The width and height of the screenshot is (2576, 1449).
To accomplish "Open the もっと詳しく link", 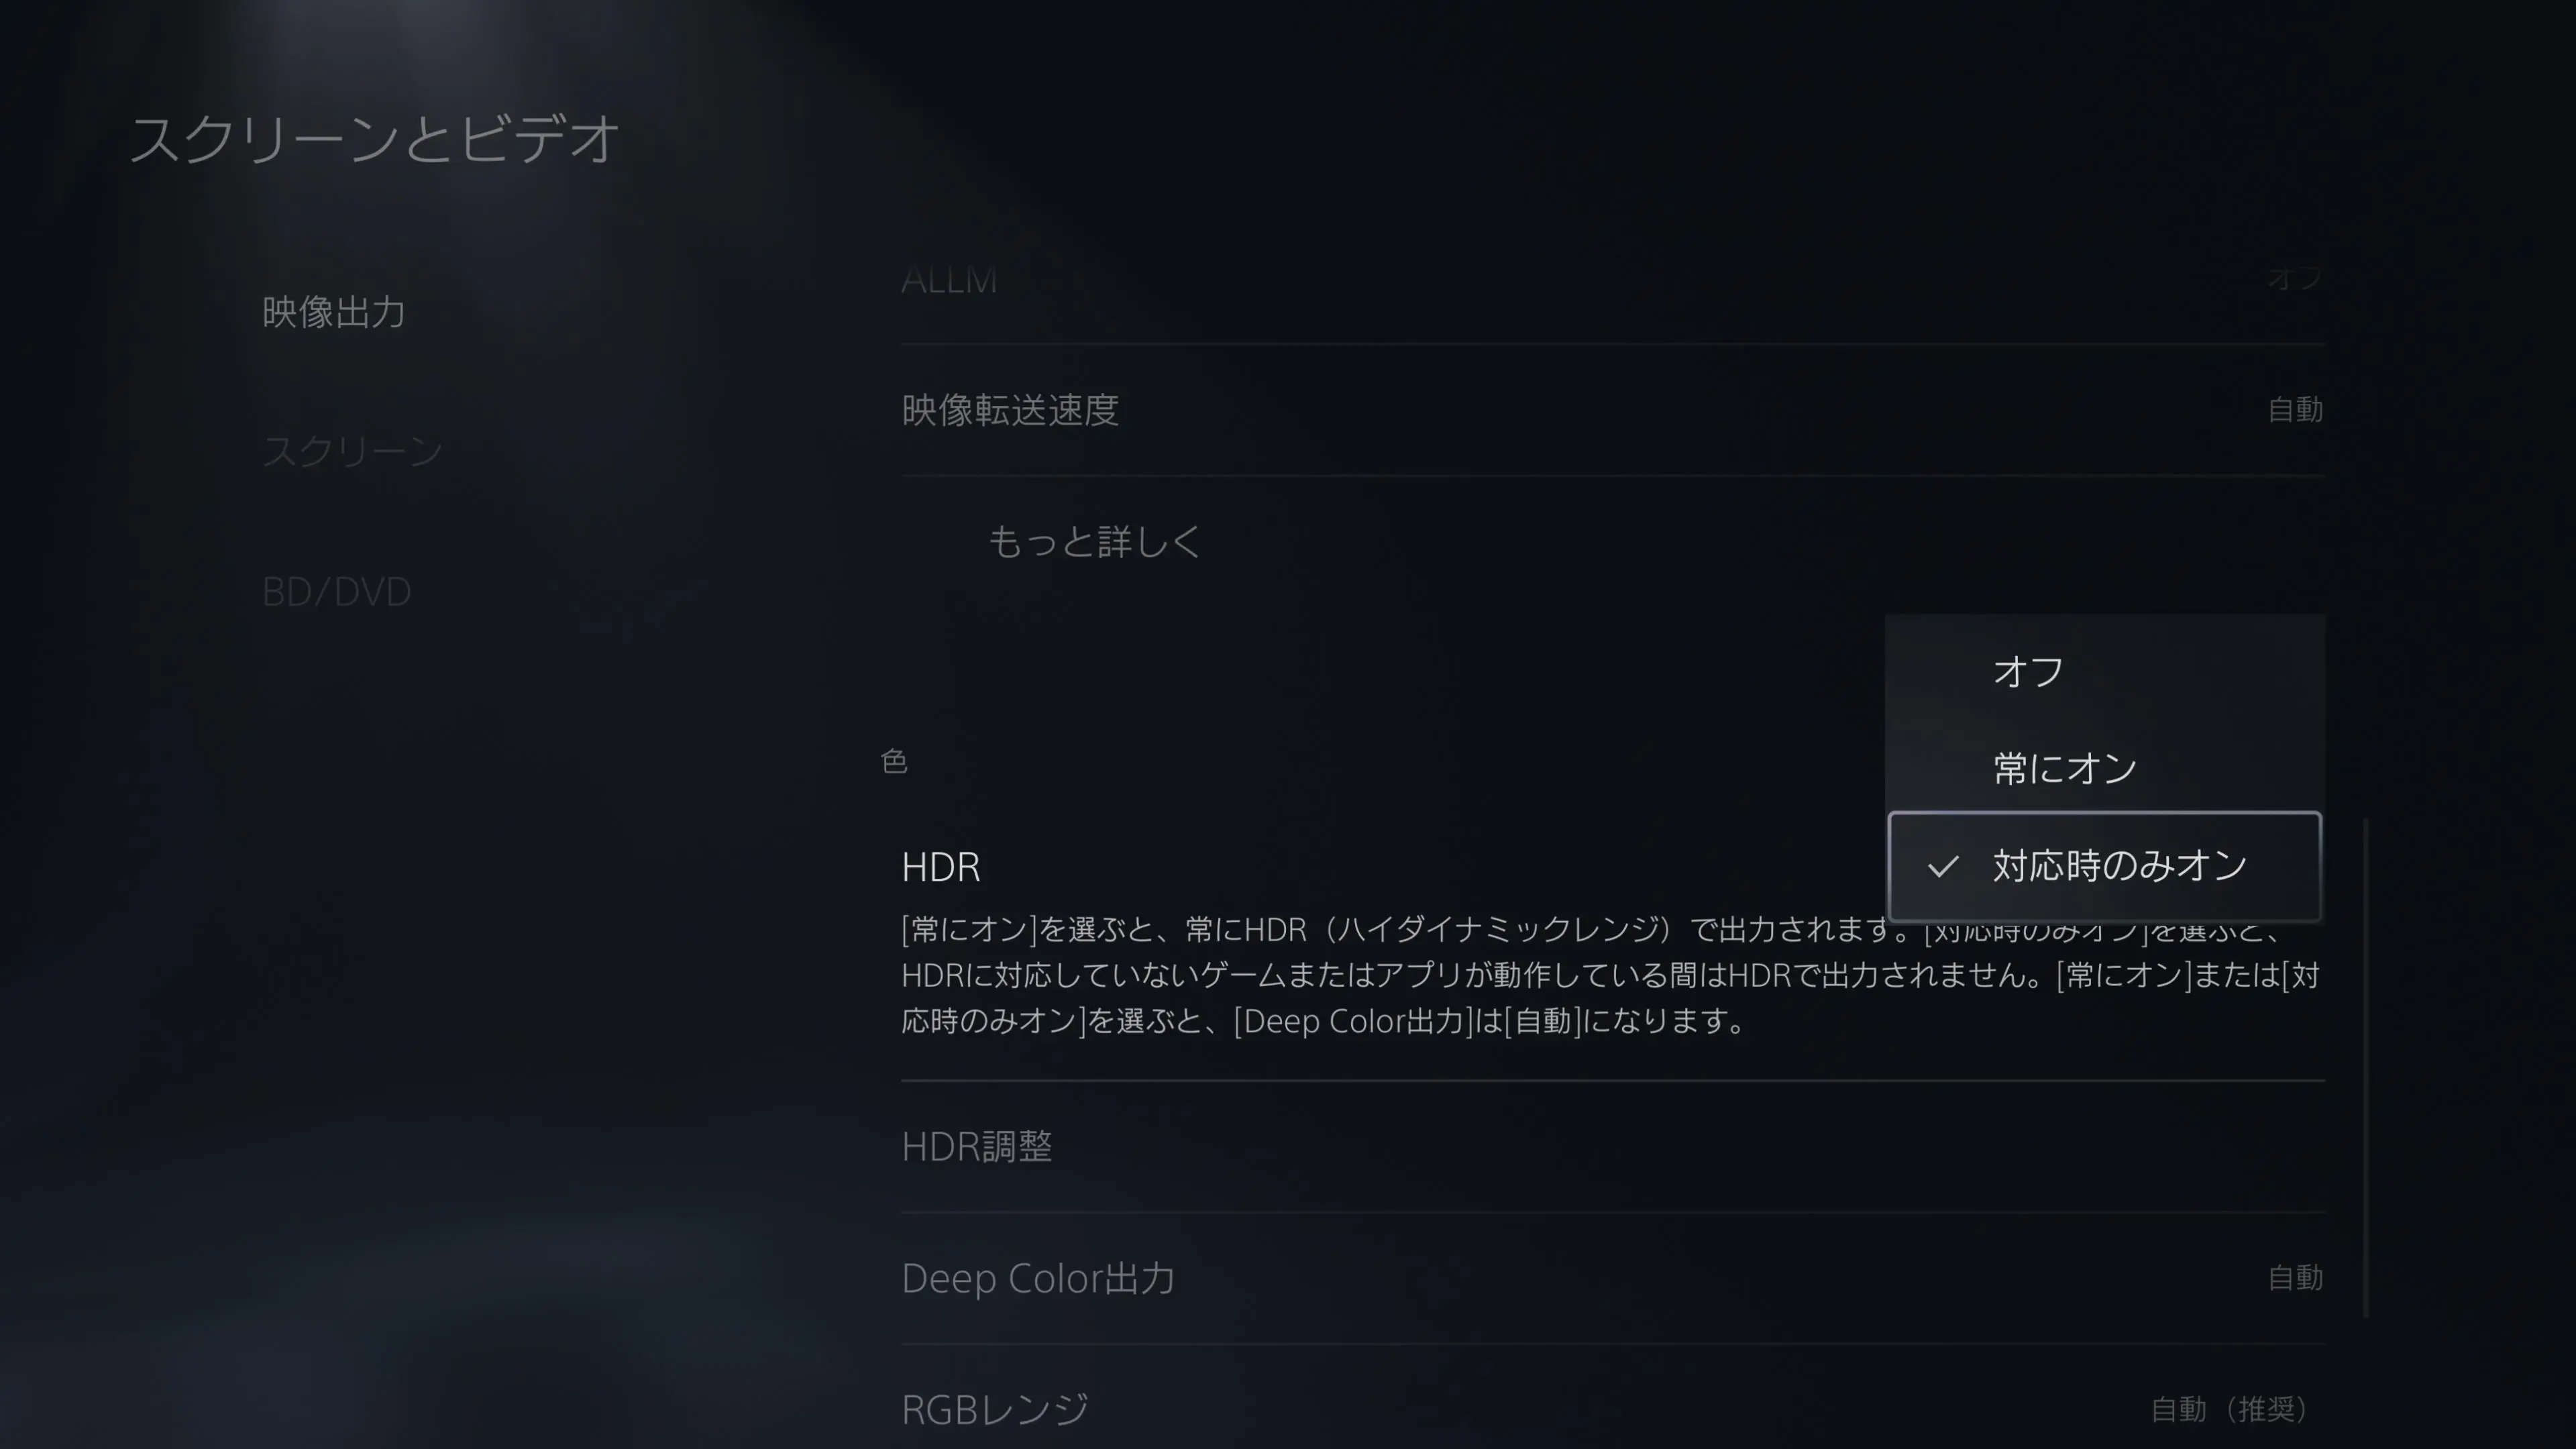I will [1095, 542].
